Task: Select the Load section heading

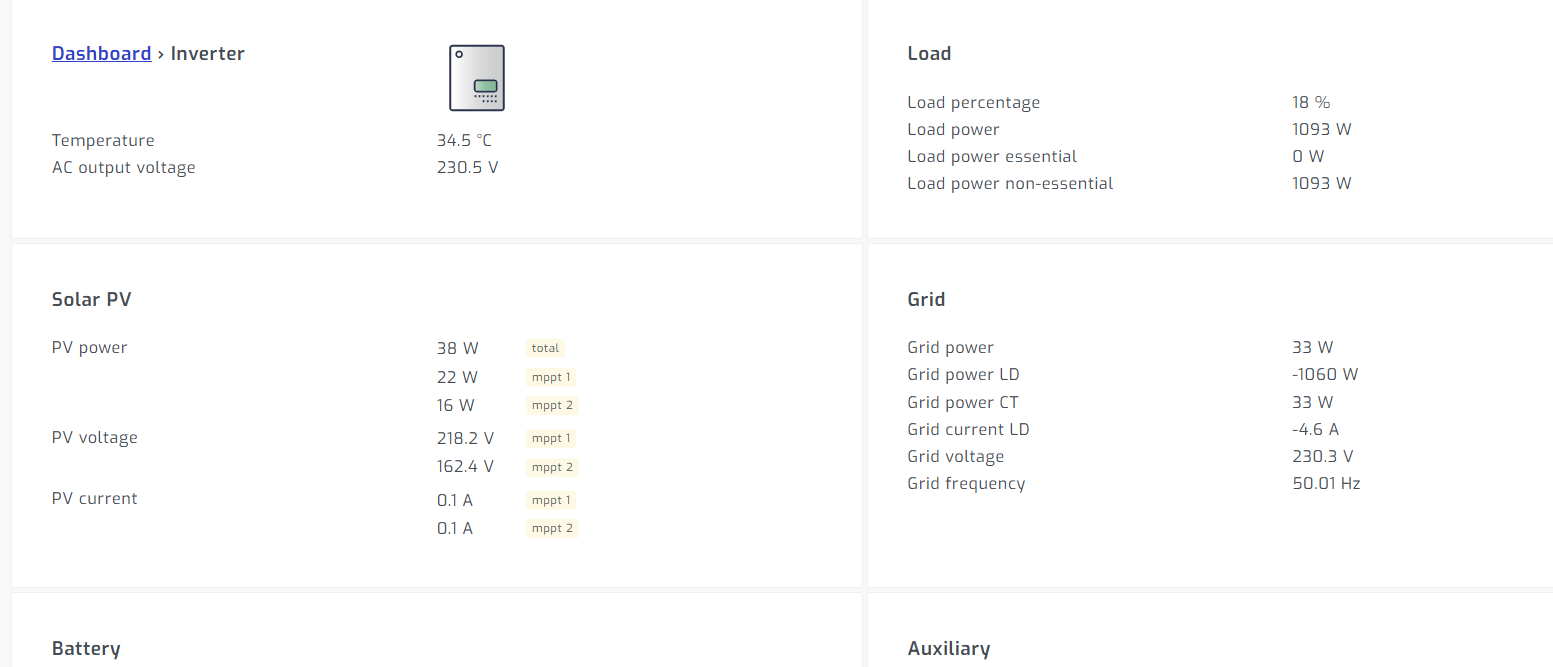Action: 929,54
